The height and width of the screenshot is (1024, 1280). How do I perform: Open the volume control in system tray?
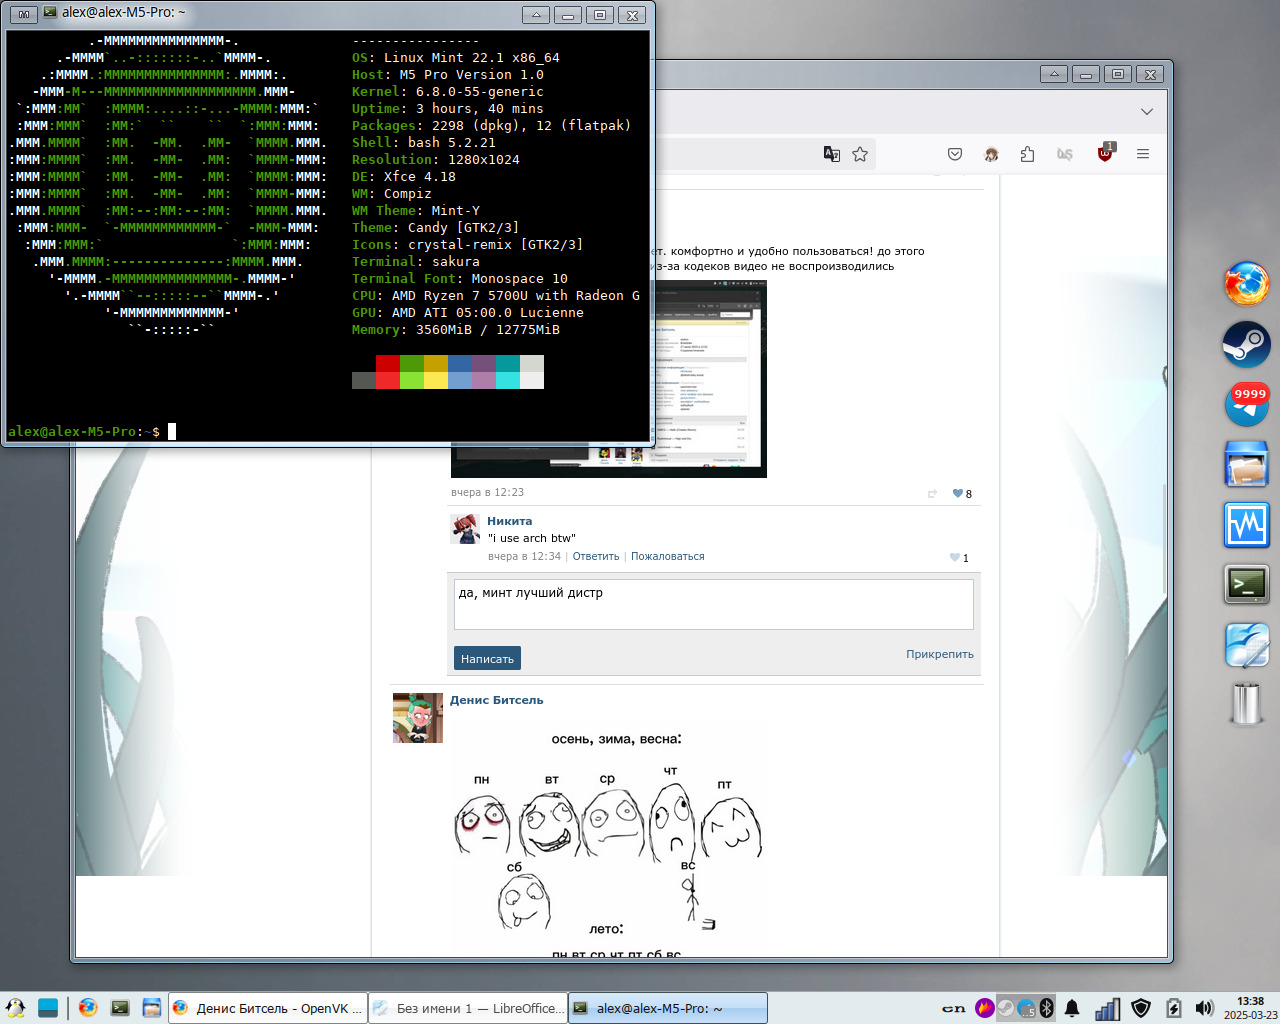pos(1204,1008)
